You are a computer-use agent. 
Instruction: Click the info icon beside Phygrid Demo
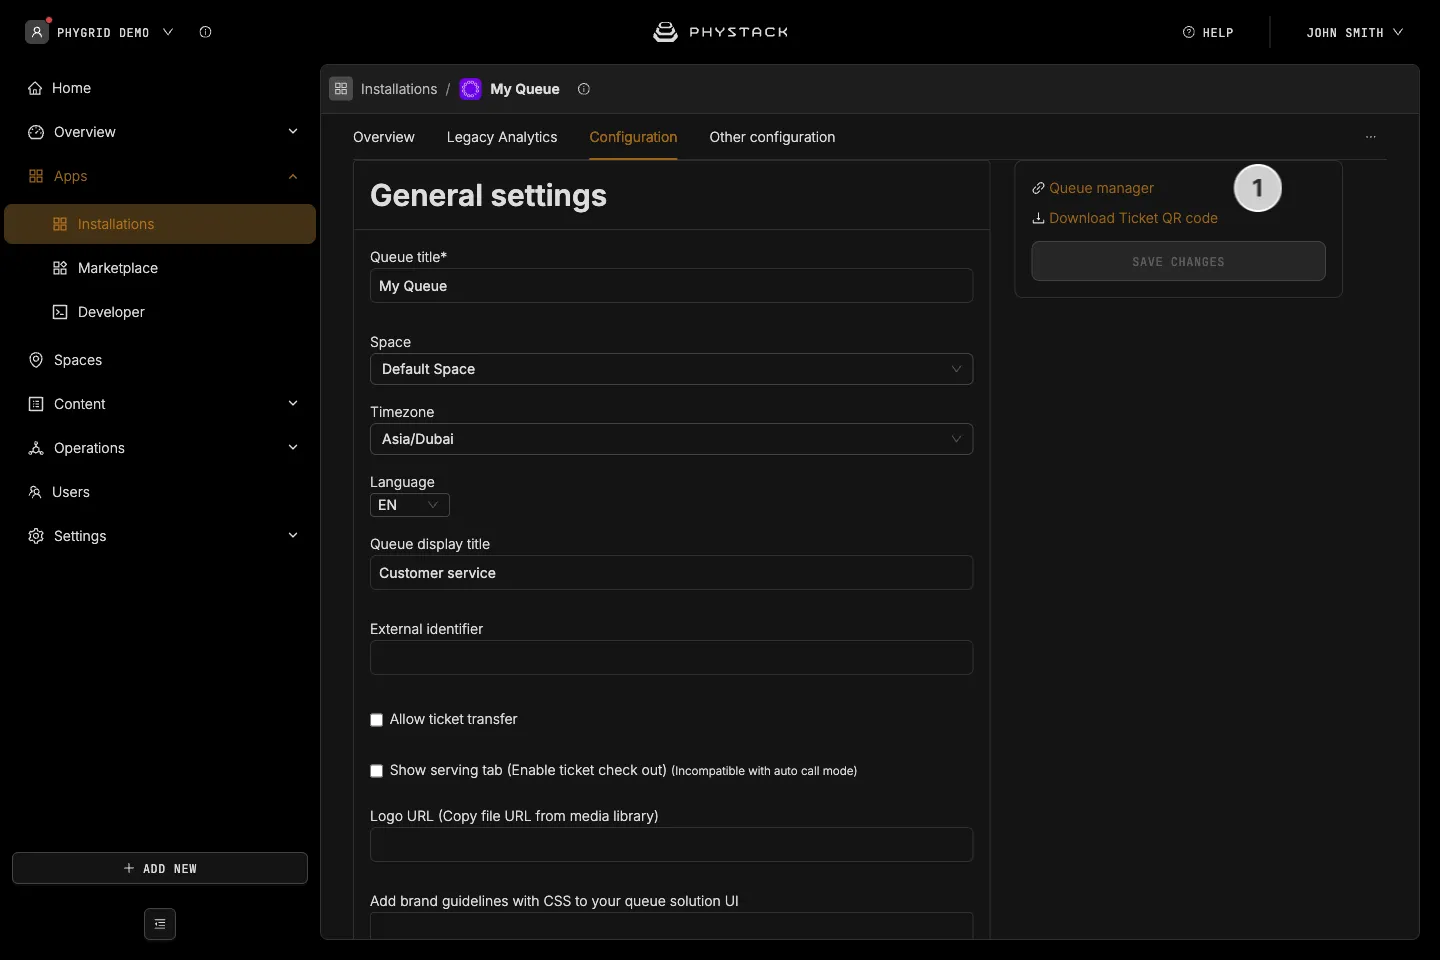[205, 32]
